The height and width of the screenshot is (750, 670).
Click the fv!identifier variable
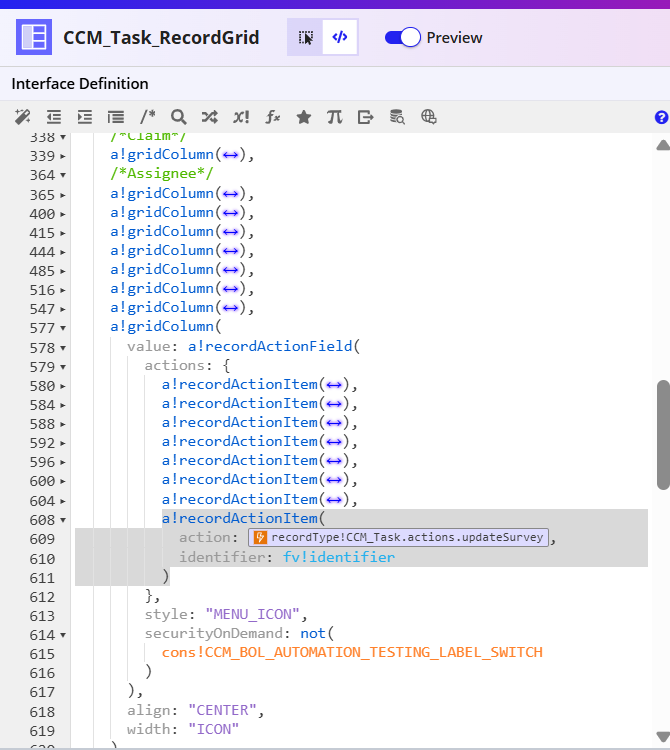point(339,557)
